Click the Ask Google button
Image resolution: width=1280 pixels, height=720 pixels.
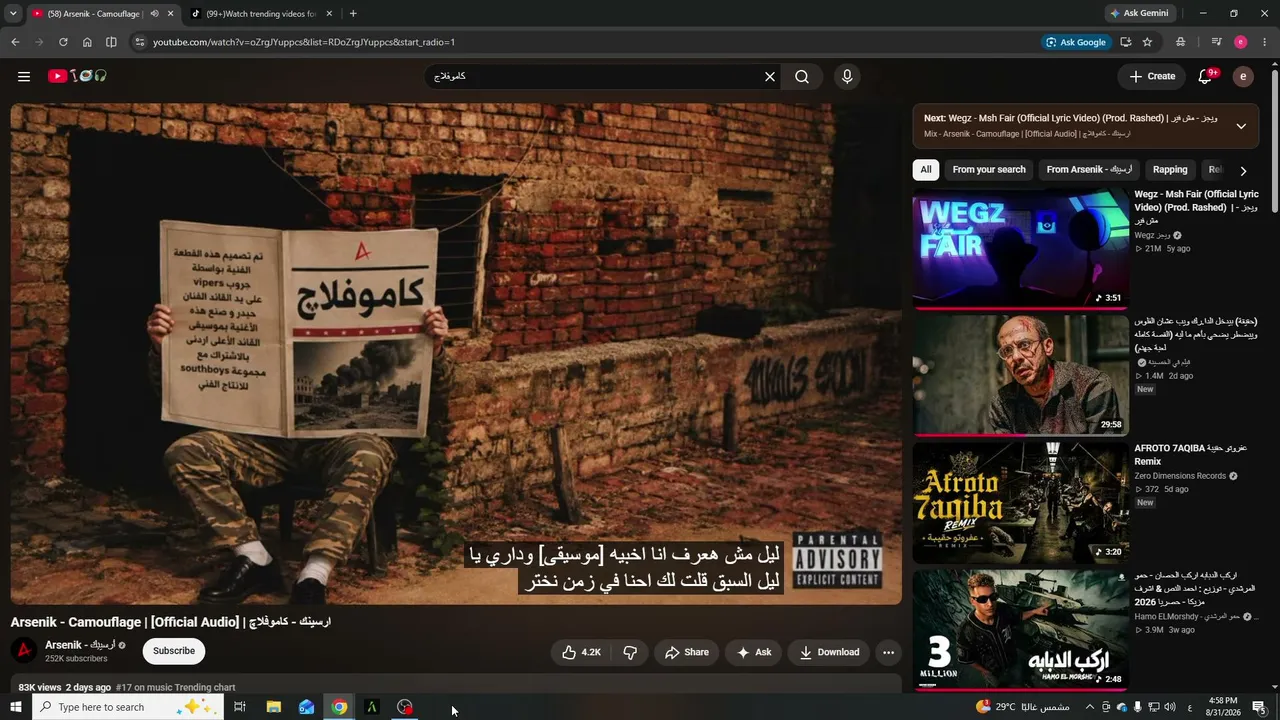1075,42
